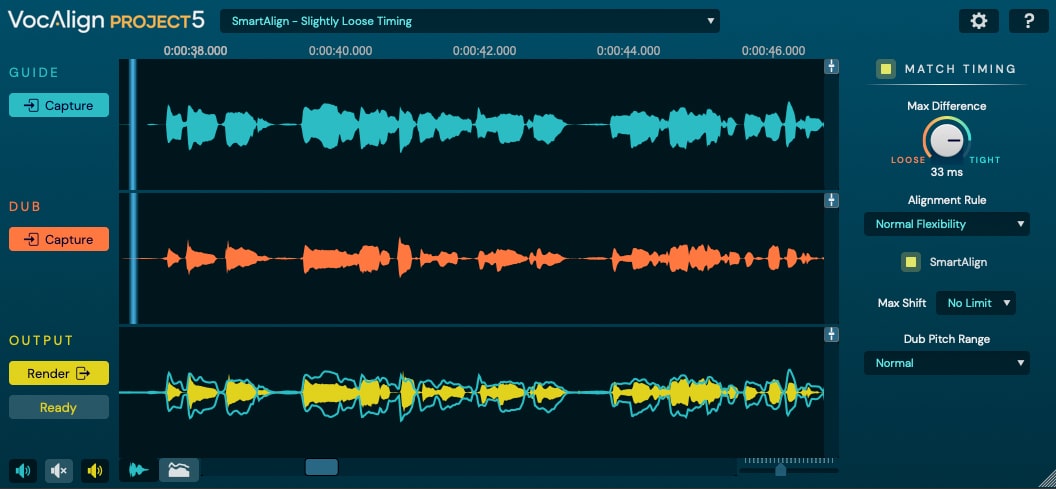
Task: Select the pitch contour display view icon
Action: click(179, 469)
